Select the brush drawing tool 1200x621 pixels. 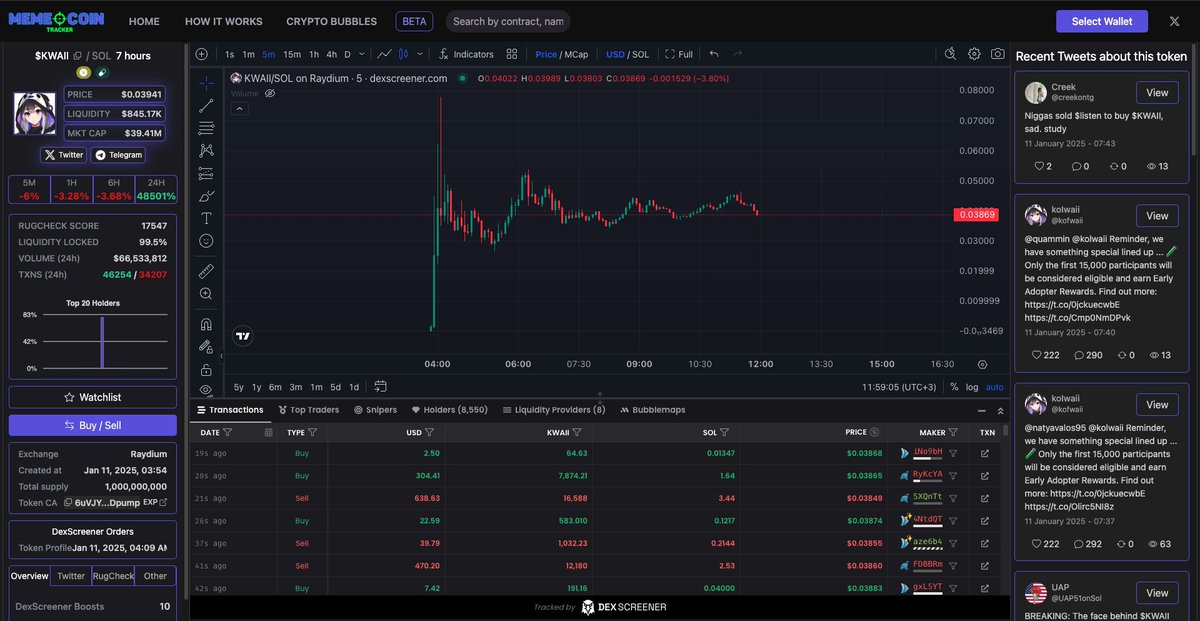pyautogui.click(x=206, y=196)
